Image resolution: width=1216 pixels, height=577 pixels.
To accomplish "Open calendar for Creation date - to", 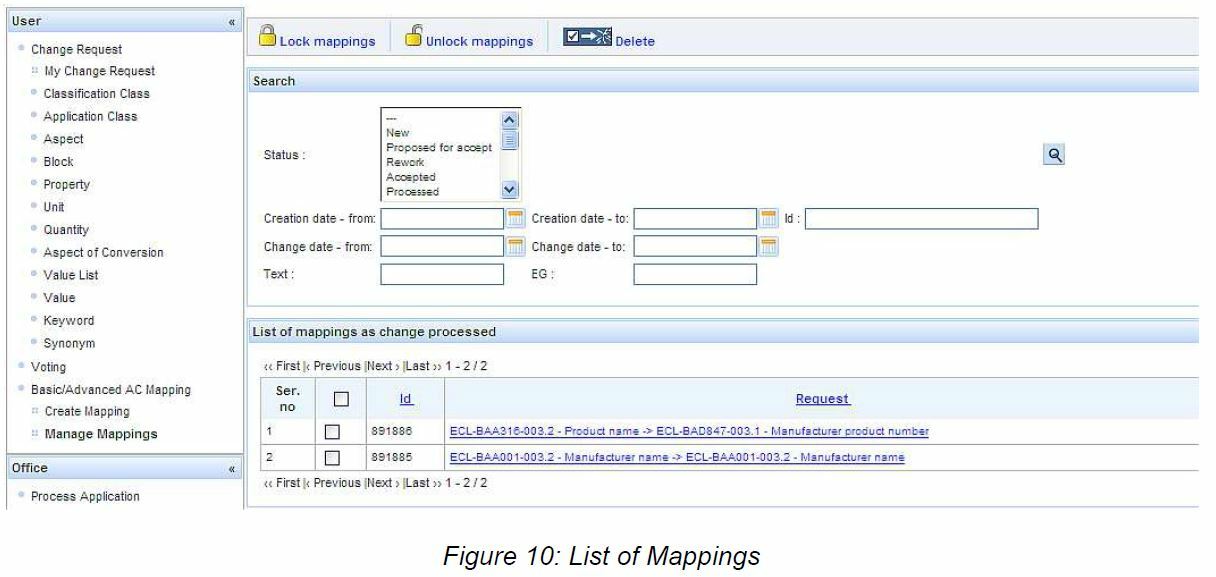I will (x=769, y=219).
